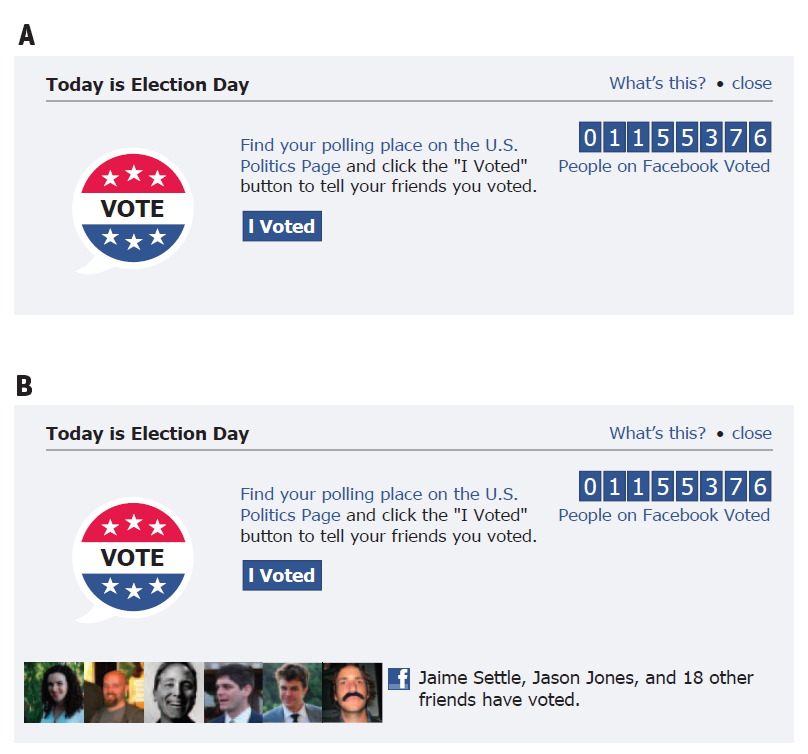
Task: Click the VOTE badge icon in panel B
Action: click(133, 558)
